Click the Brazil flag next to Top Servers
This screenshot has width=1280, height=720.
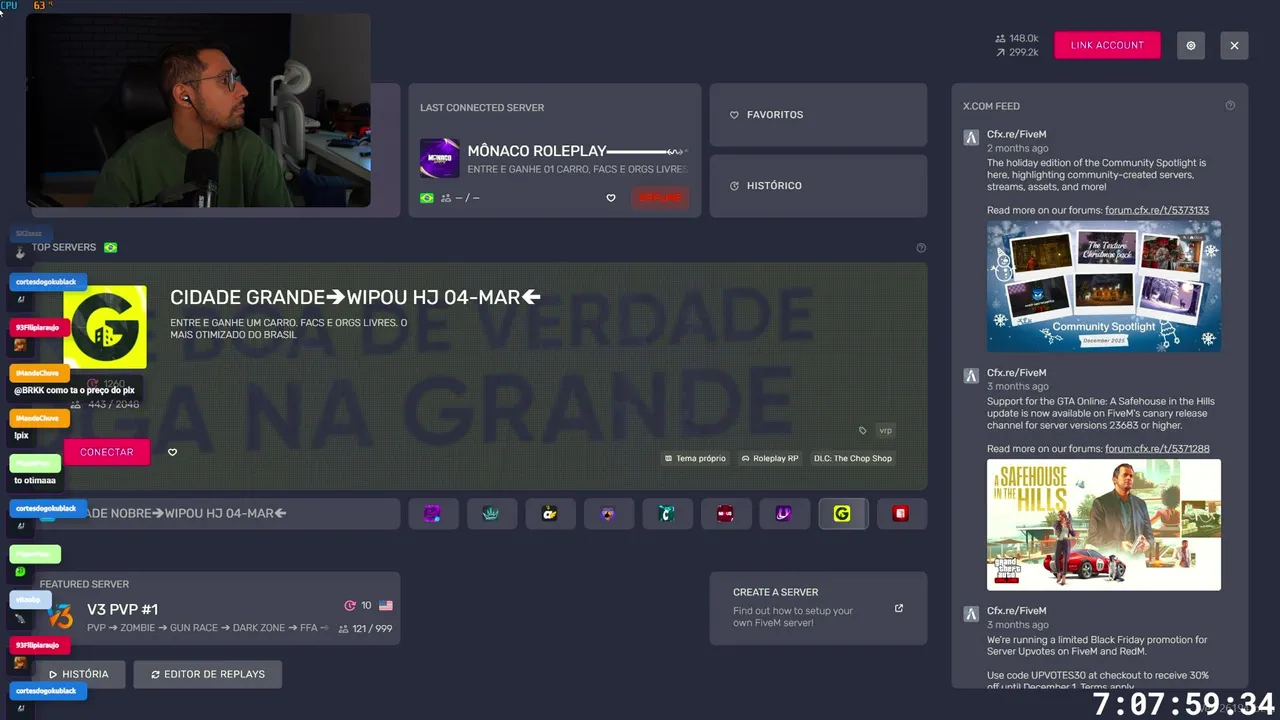pyautogui.click(x=110, y=248)
